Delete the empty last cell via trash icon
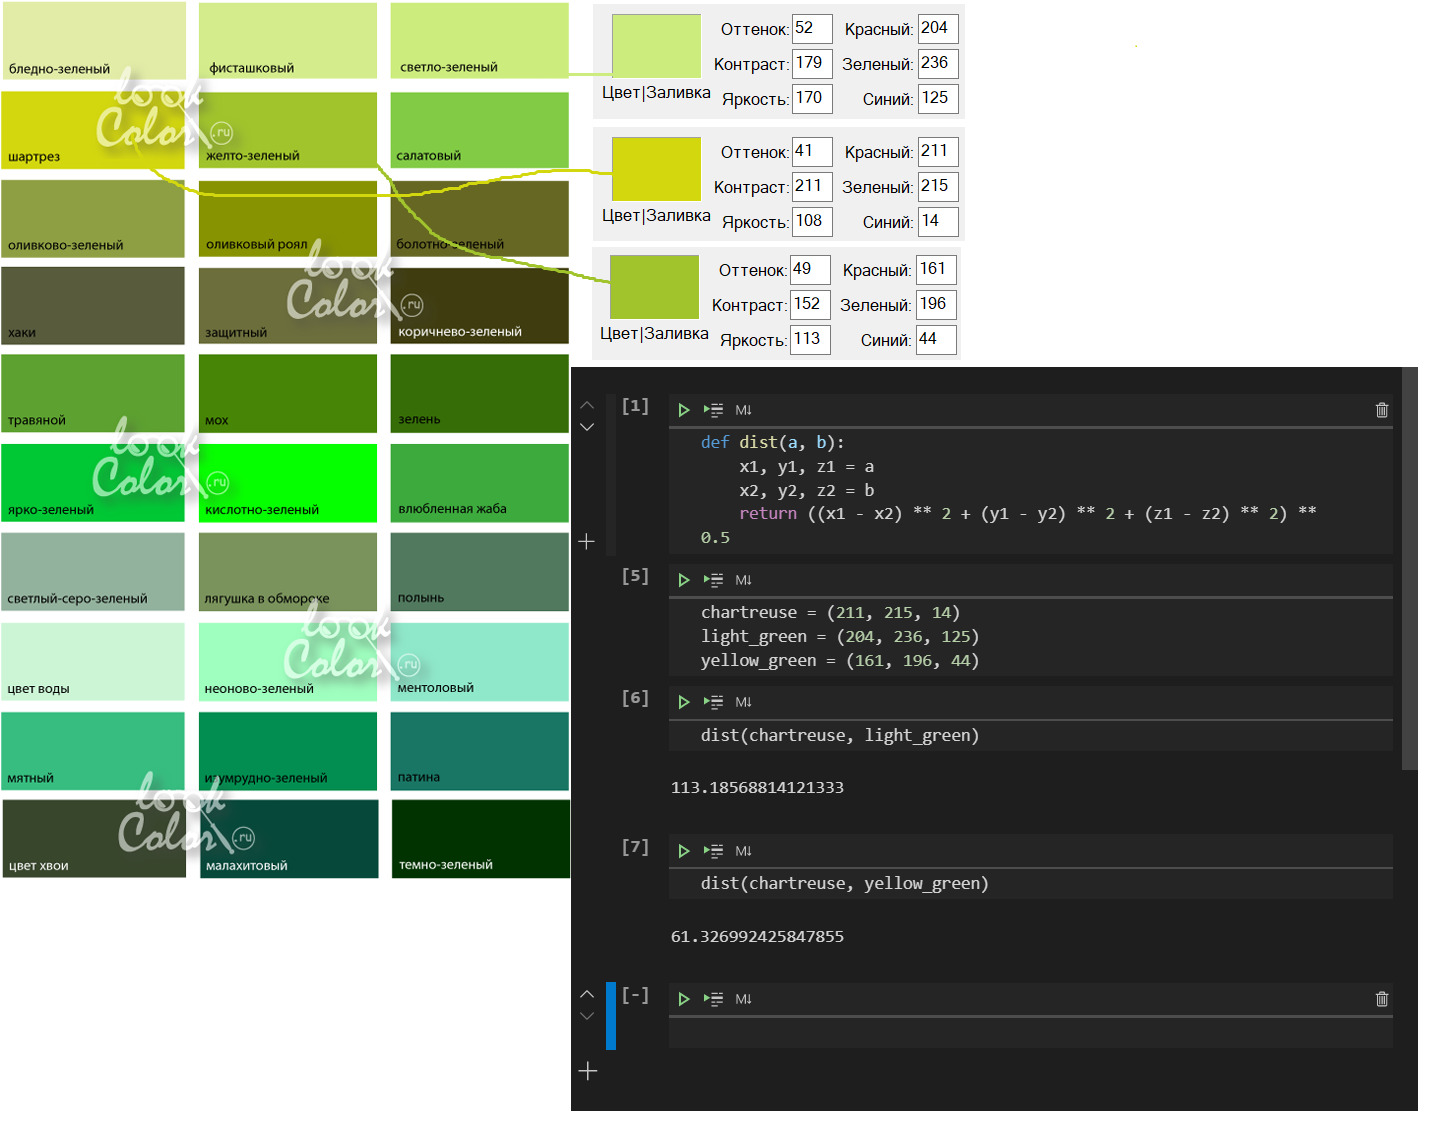 click(x=1382, y=999)
